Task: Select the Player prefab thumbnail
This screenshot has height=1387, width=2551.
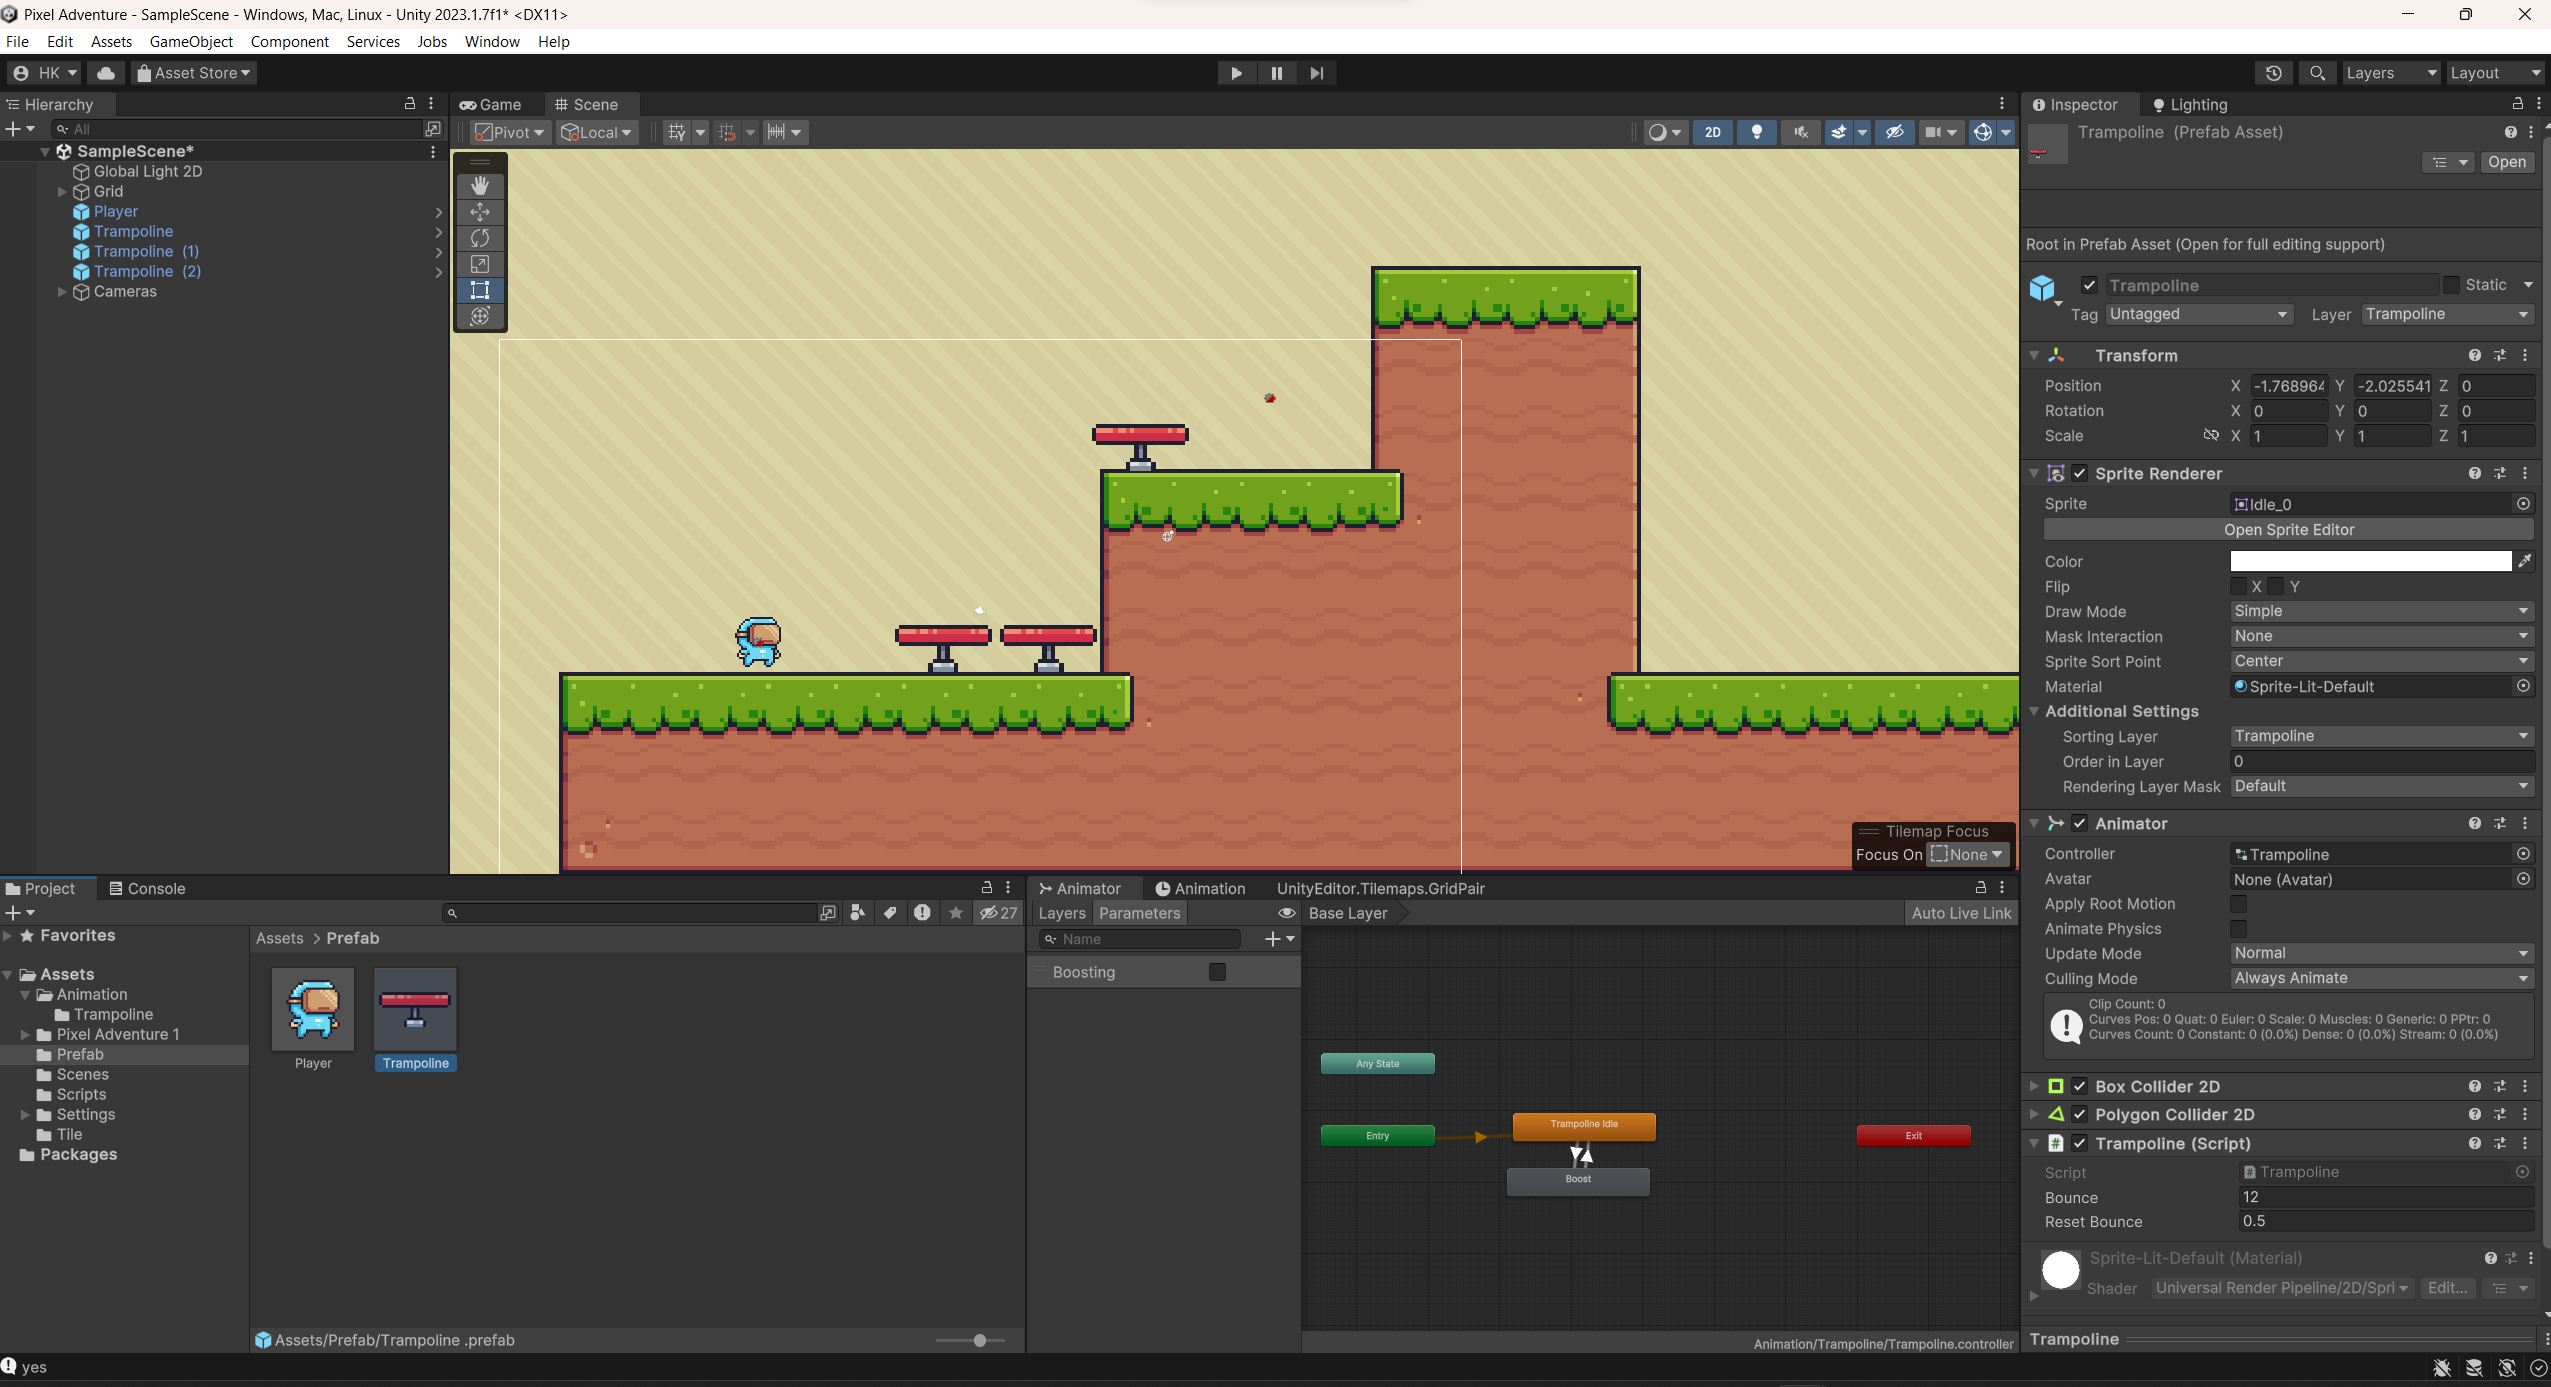Action: tap(313, 1010)
